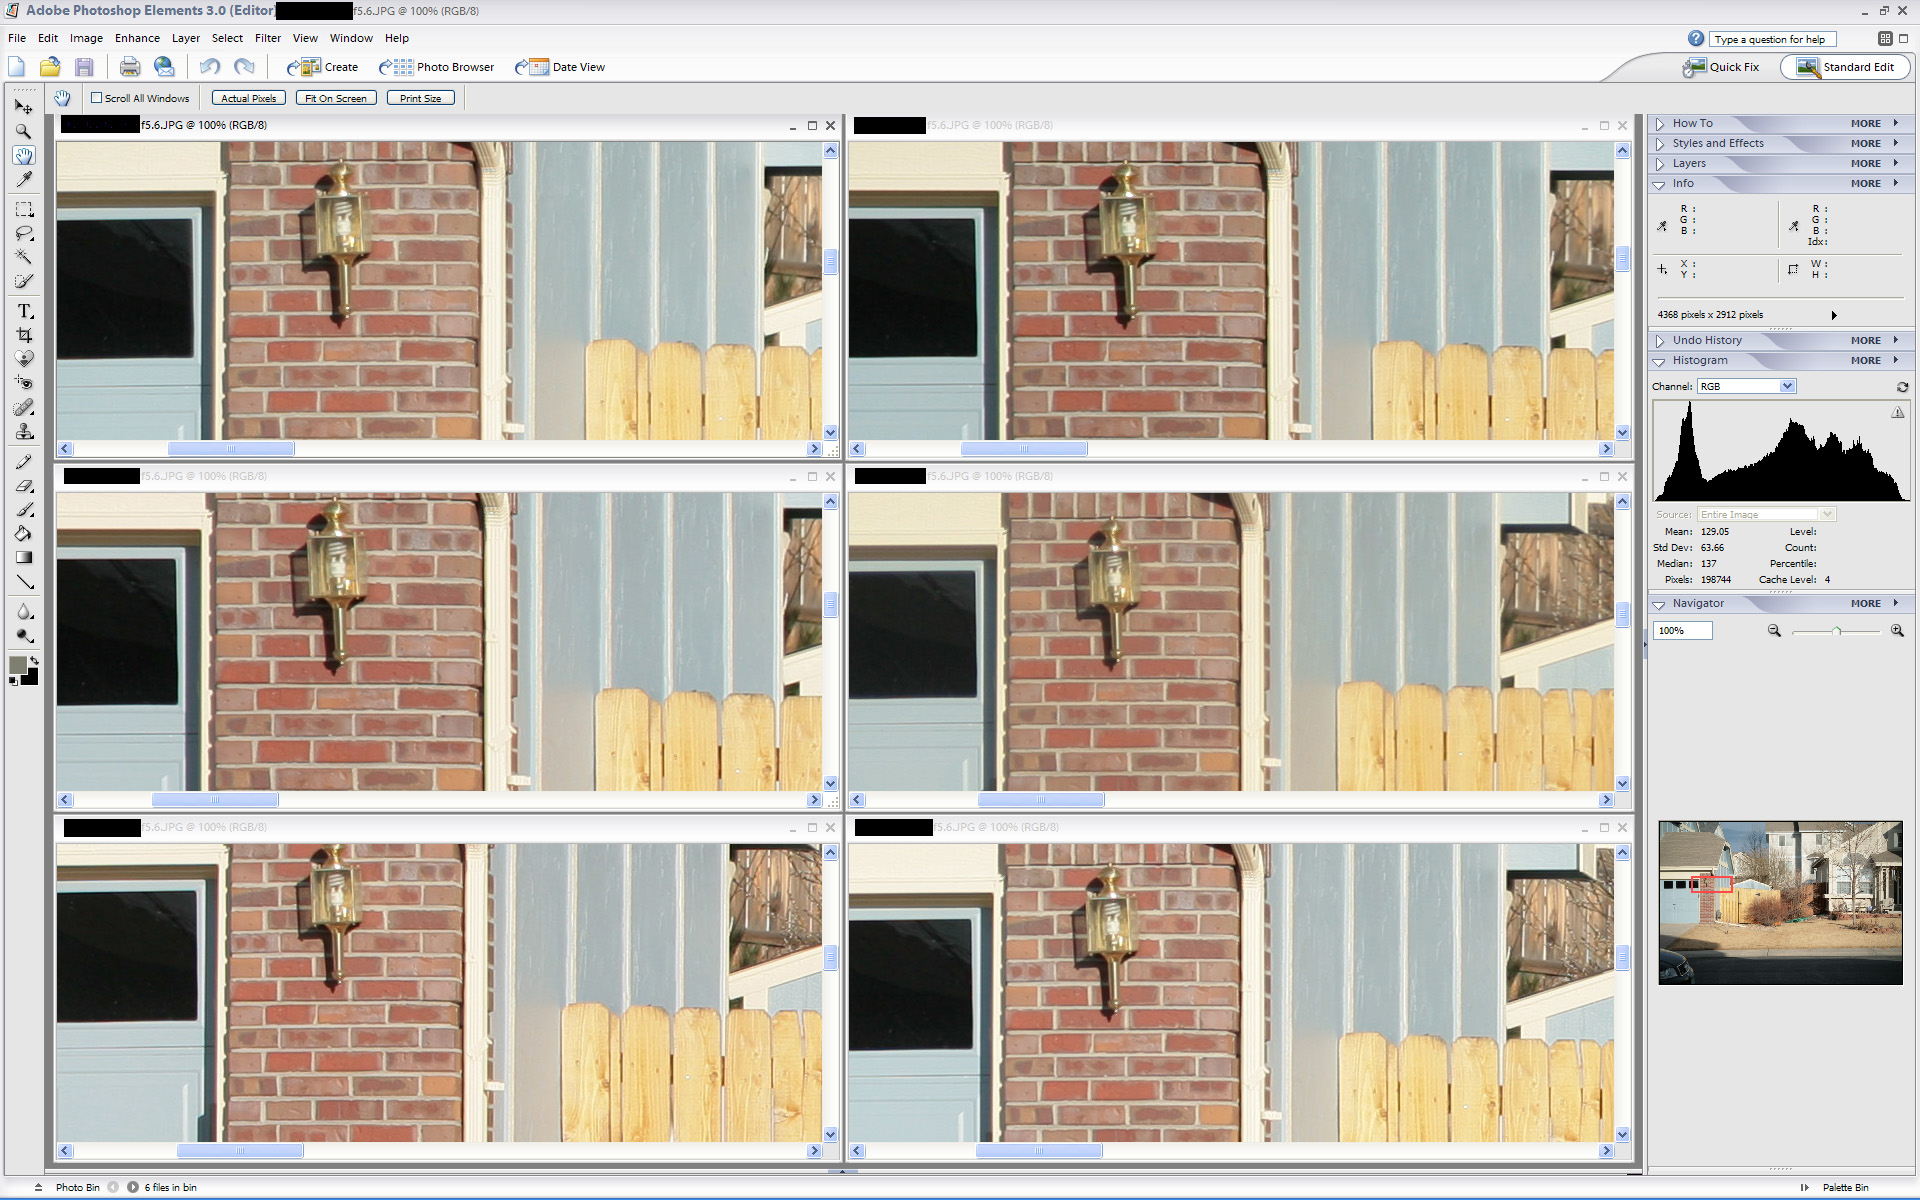
Task: Select the Lasso tool
Action: click(x=24, y=233)
